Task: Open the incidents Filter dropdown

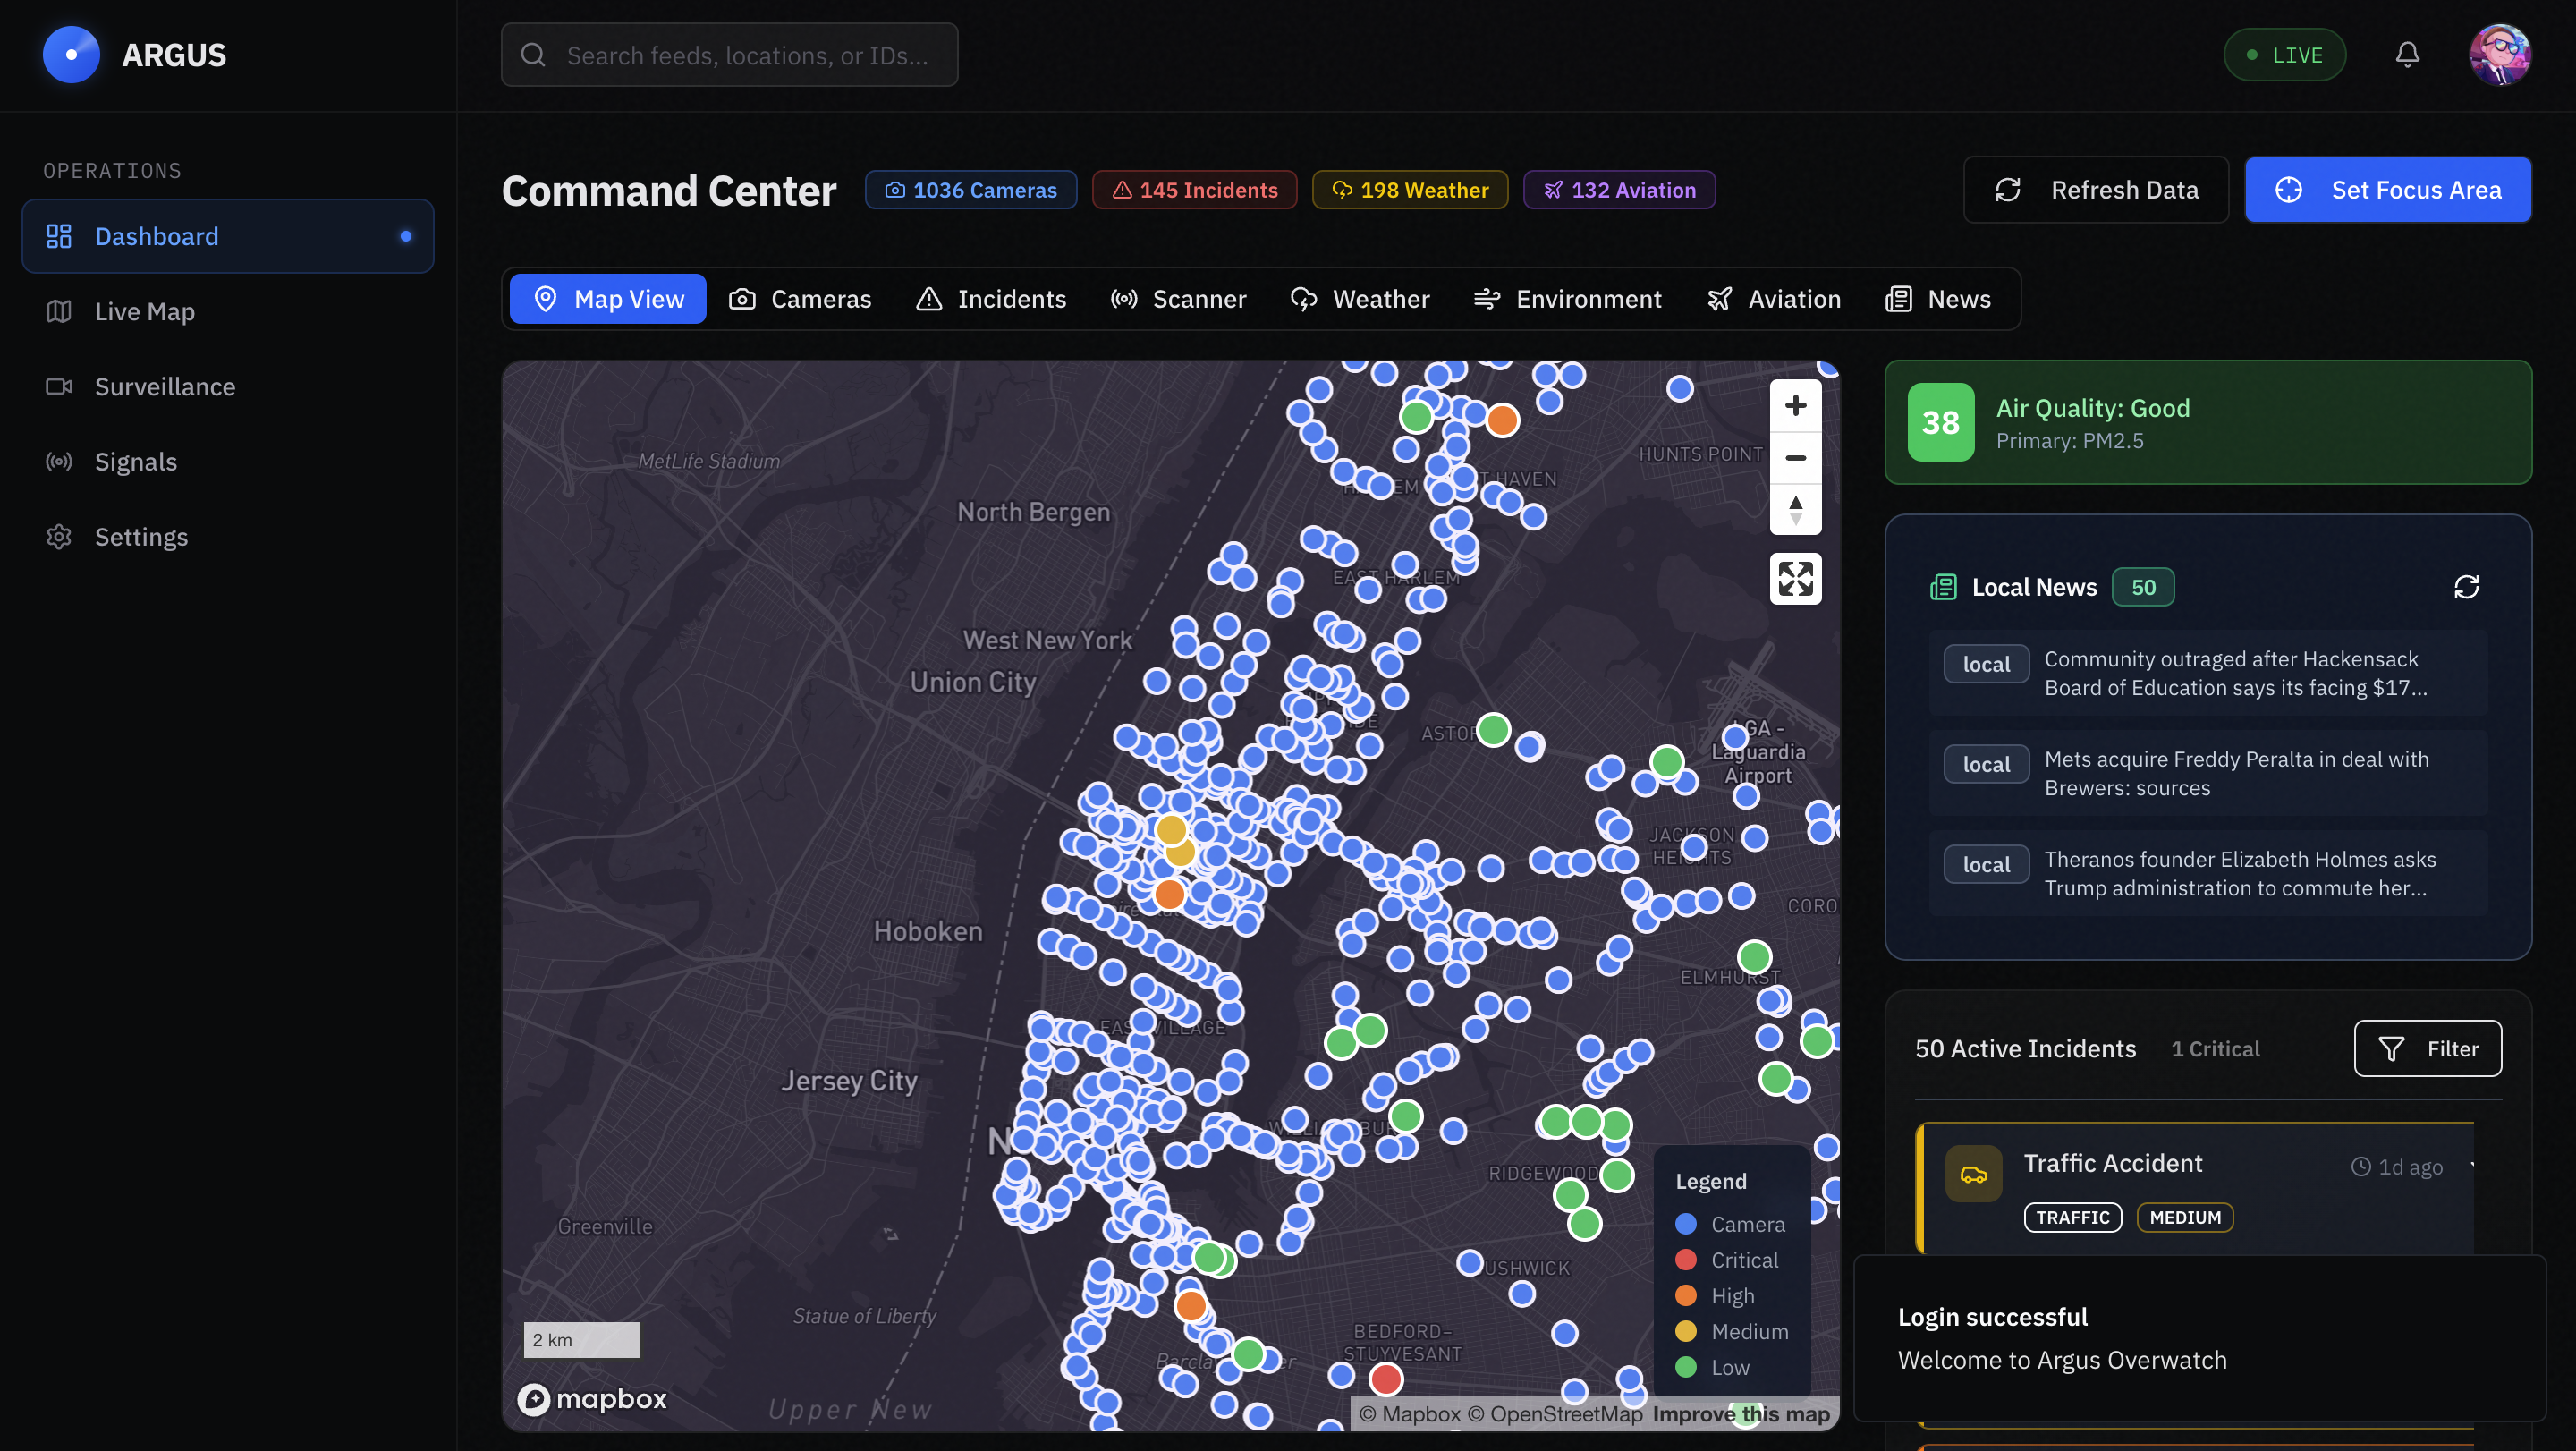Action: tap(2427, 1048)
